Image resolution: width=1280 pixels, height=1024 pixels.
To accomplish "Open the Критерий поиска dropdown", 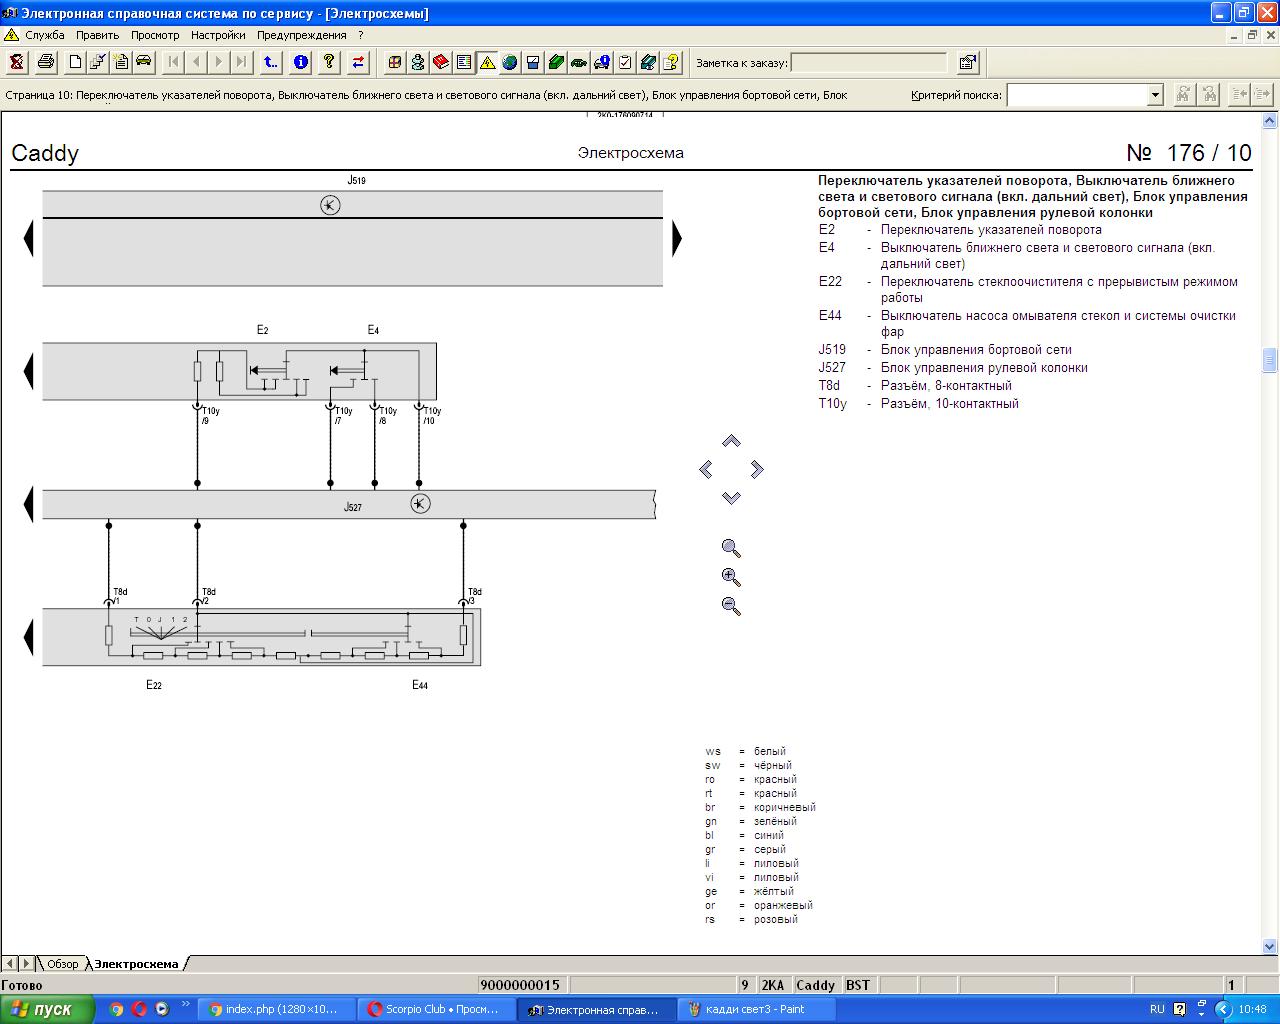I will click(1155, 95).
